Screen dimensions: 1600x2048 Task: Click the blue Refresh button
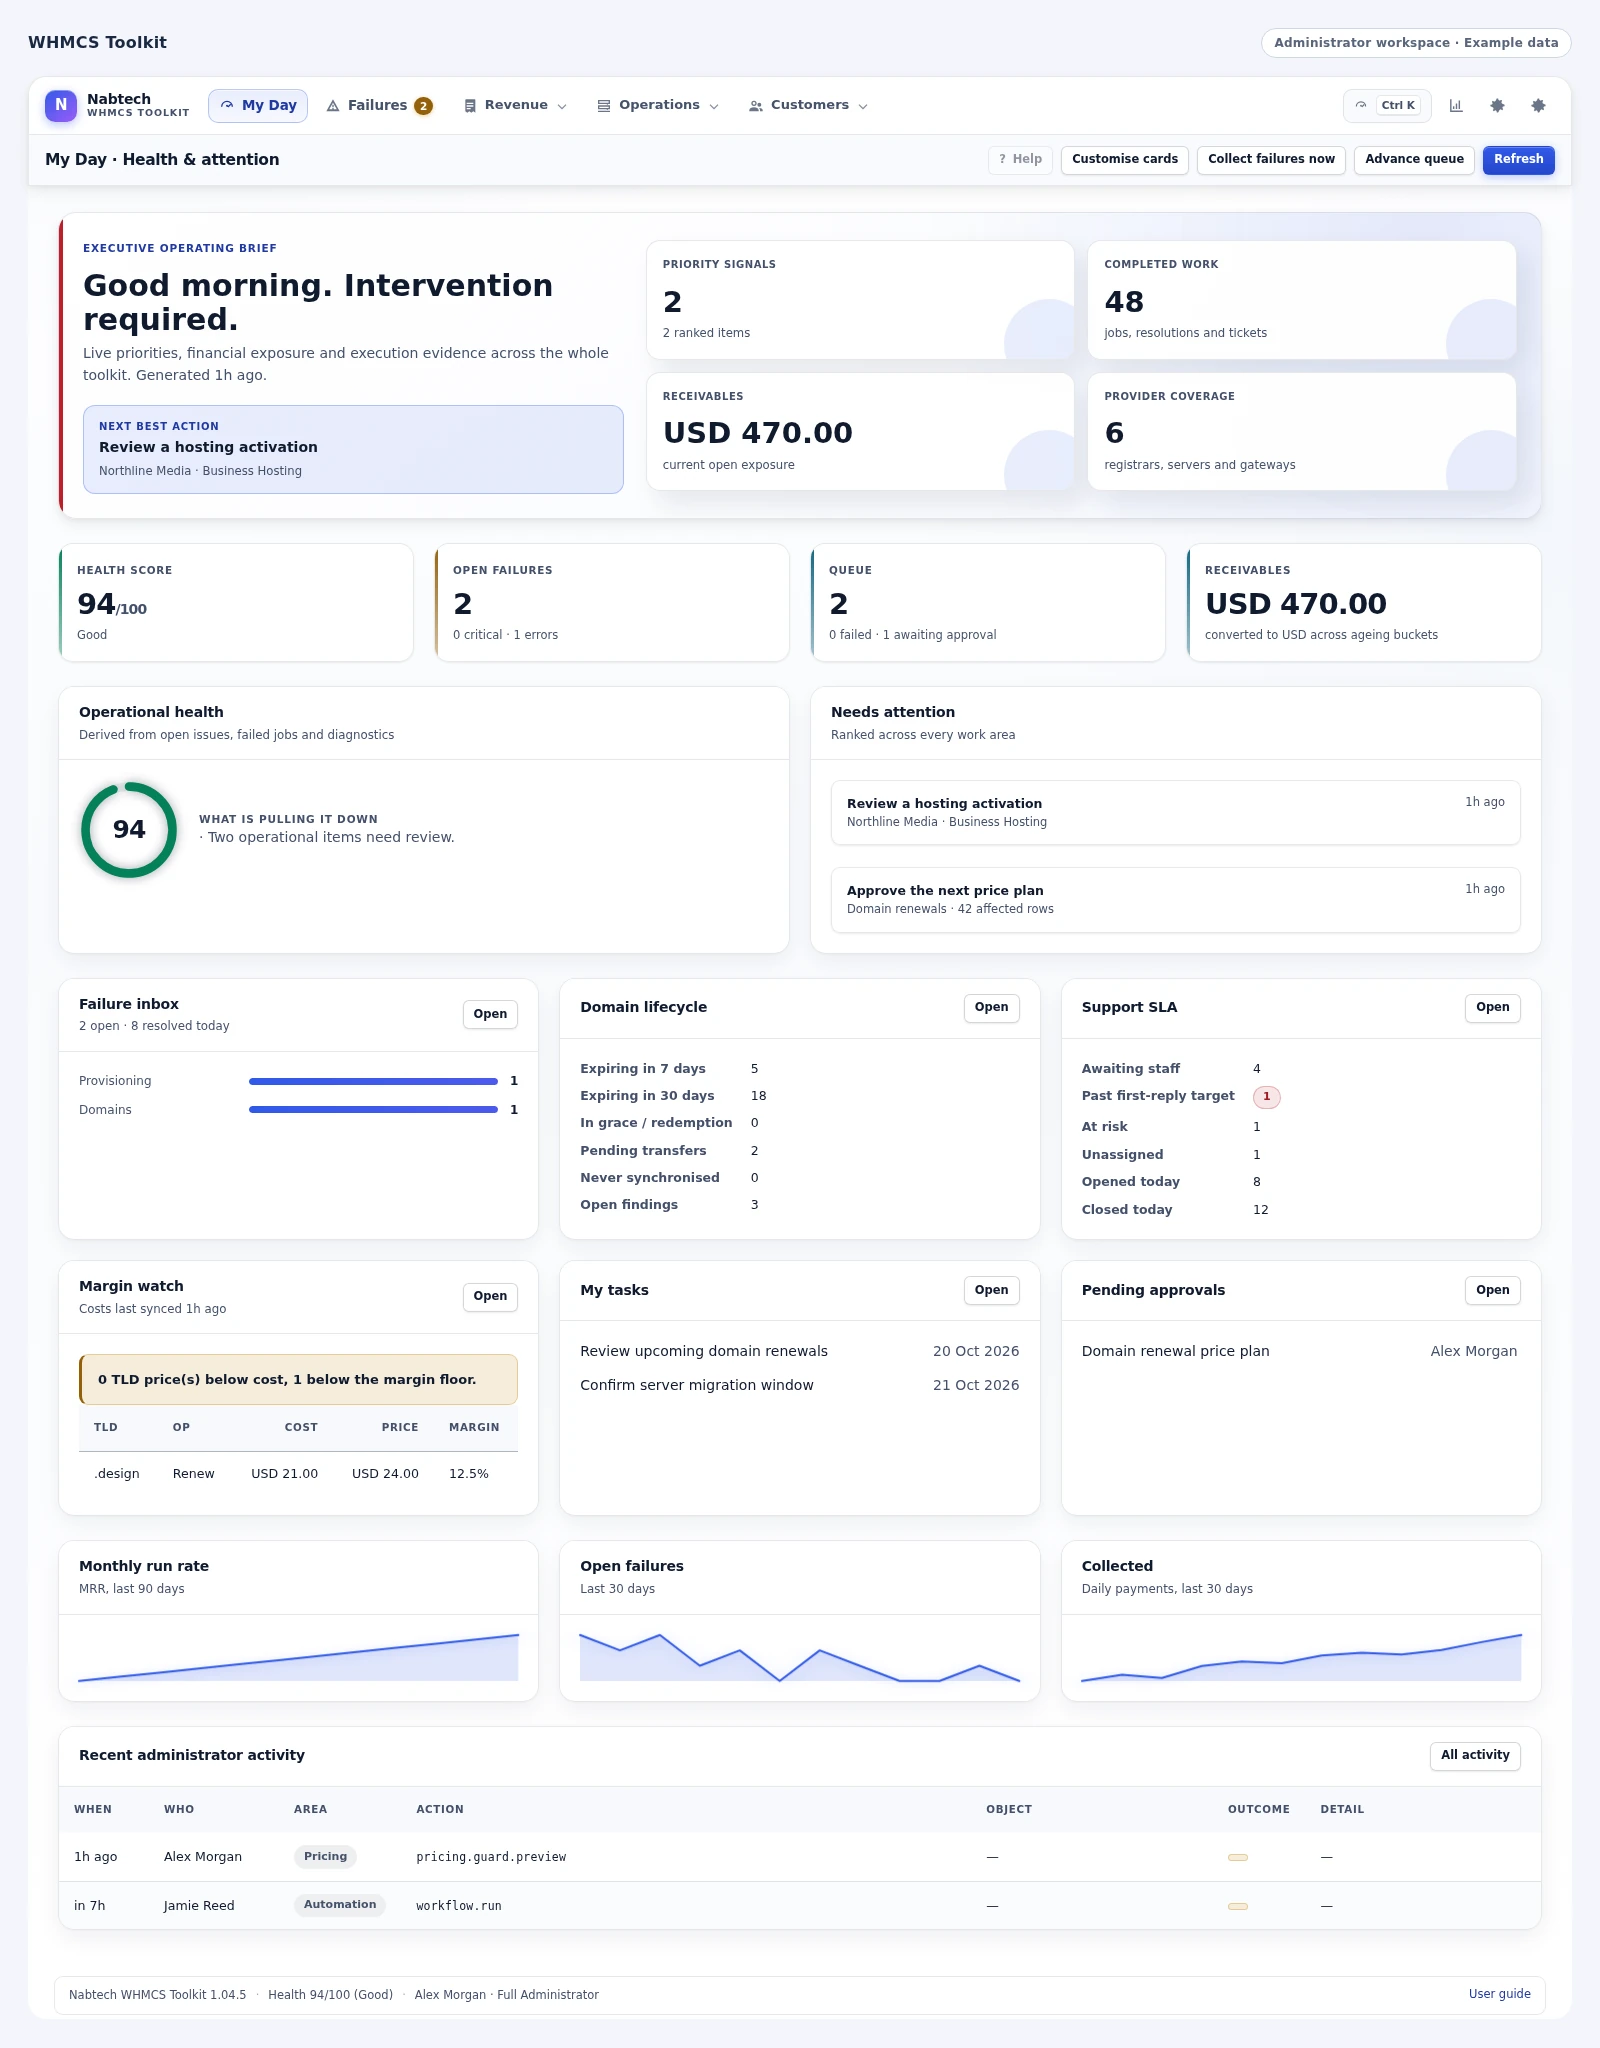(x=1518, y=160)
